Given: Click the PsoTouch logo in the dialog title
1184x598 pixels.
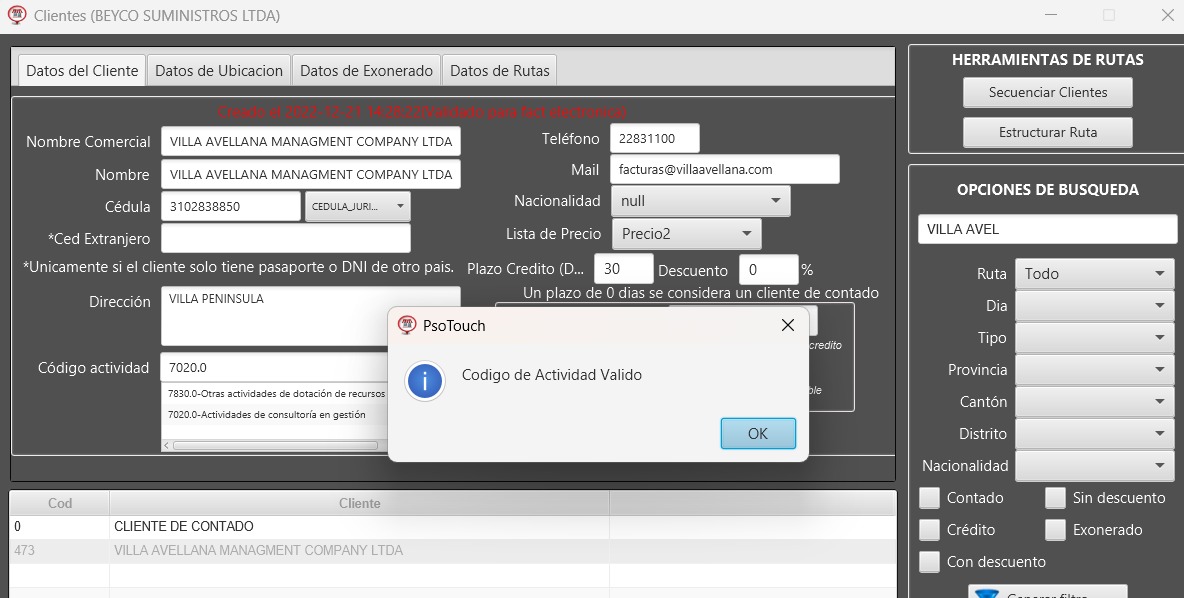Looking at the screenshot, I should (x=406, y=325).
